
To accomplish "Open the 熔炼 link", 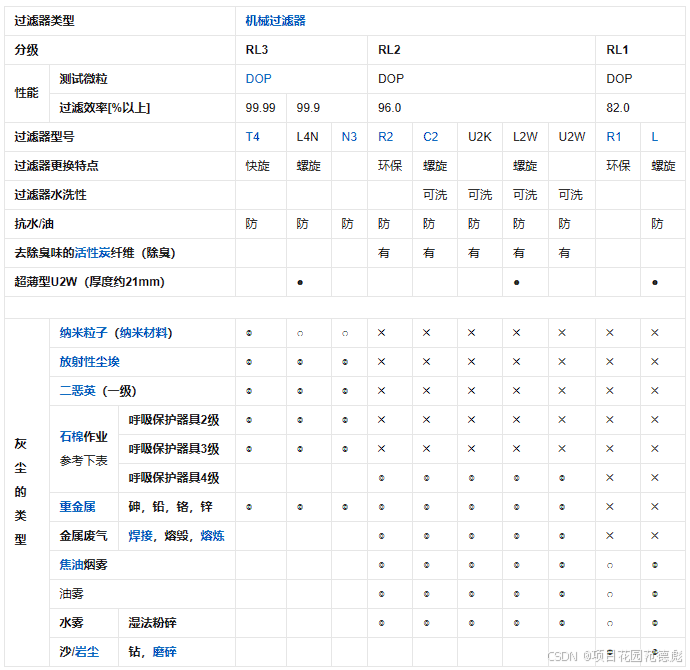I will click(213, 536).
